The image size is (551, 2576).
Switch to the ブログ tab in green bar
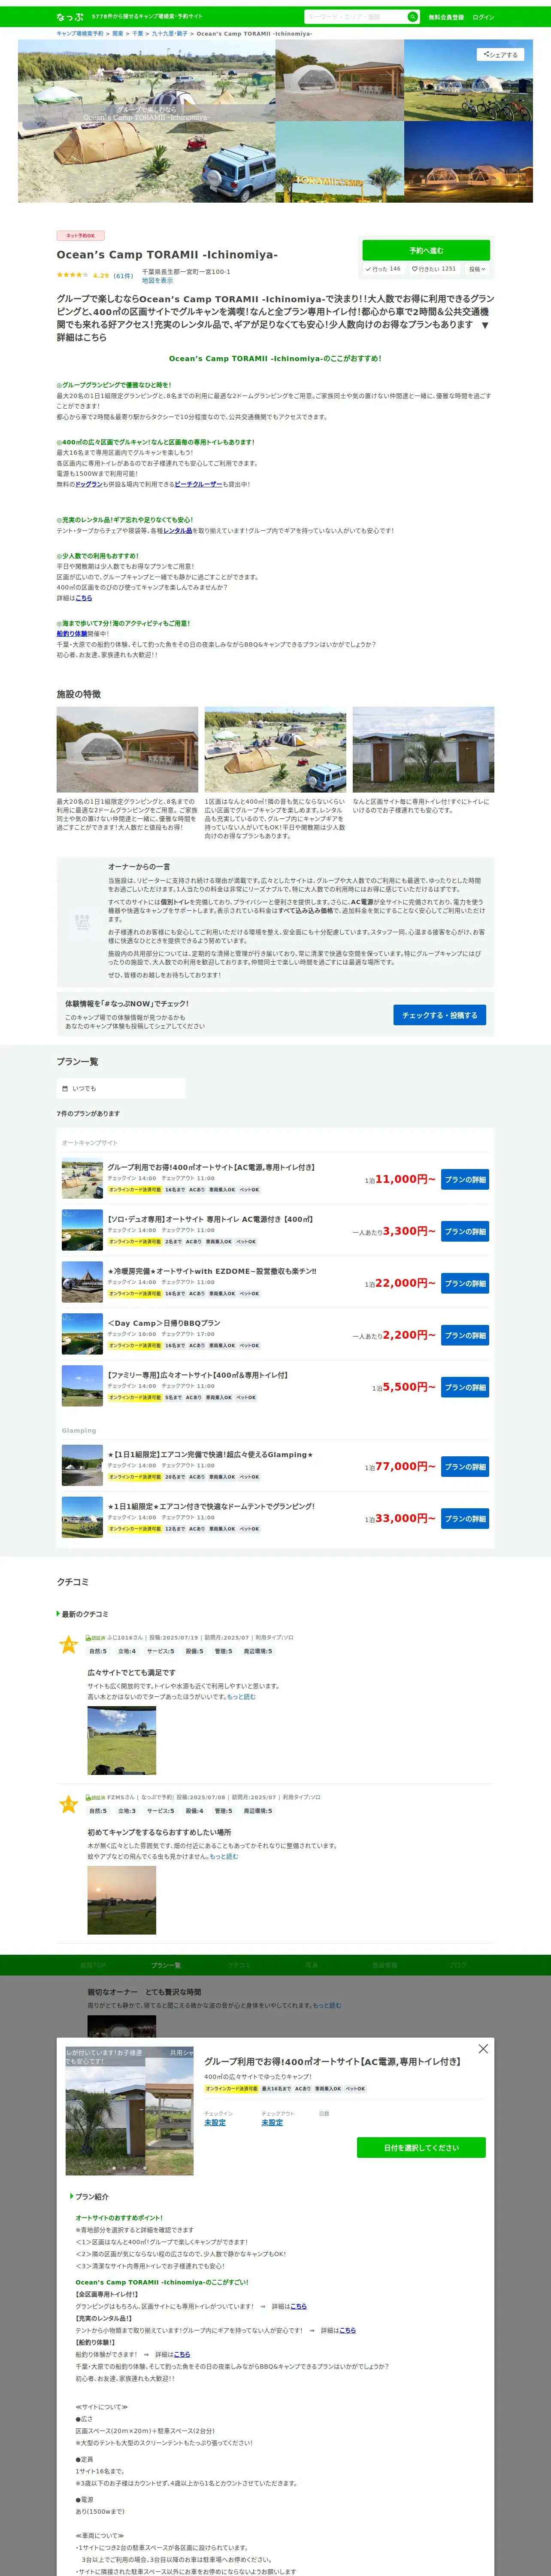(x=458, y=1966)
